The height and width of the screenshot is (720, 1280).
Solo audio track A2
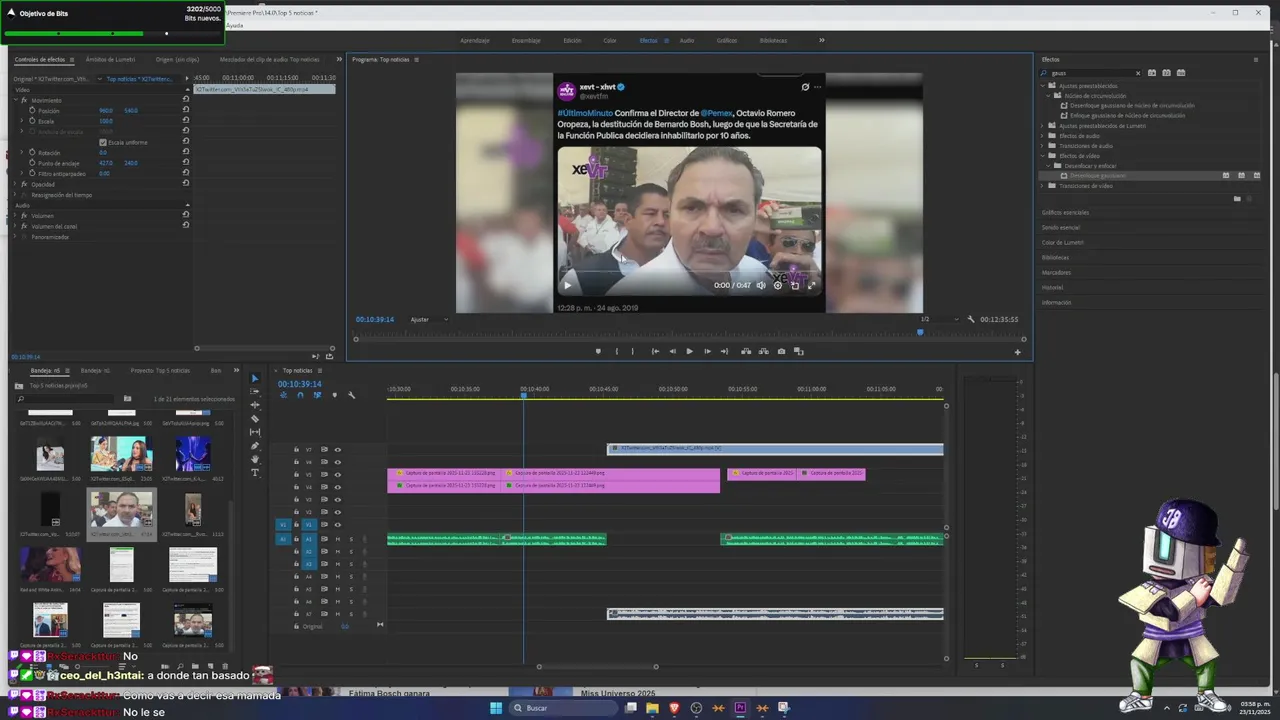point(350,551)
